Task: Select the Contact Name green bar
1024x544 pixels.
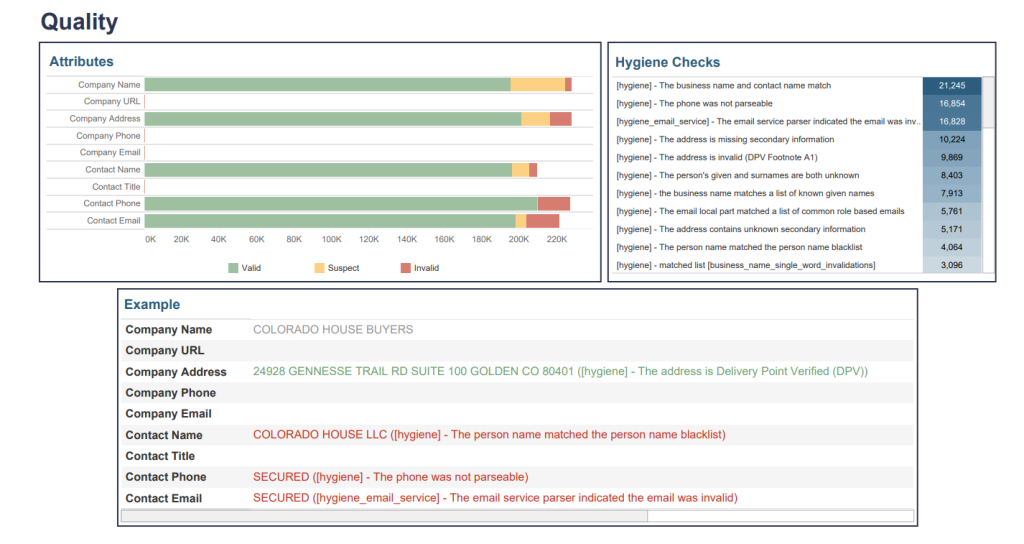Action: (328, 170)
